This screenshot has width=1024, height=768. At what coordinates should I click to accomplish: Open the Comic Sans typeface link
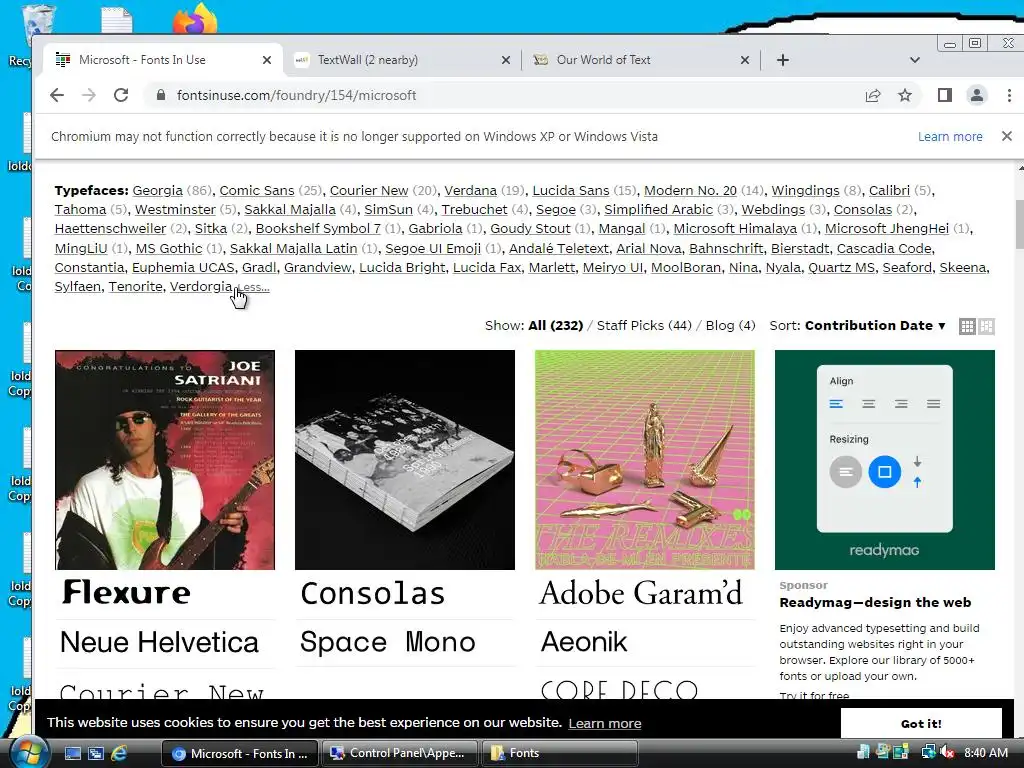coord(257,191)
